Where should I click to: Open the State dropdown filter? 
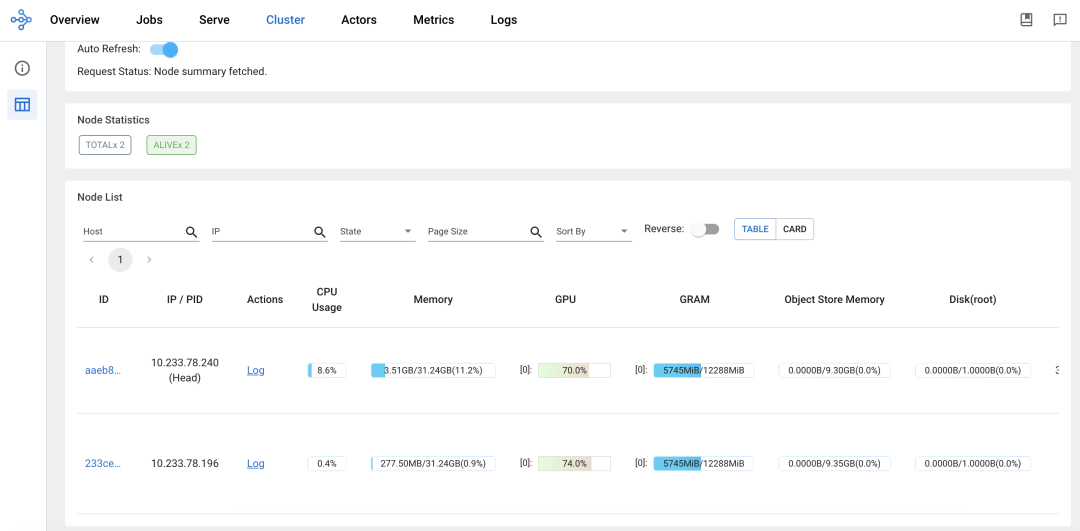click(x=377, y=232)
